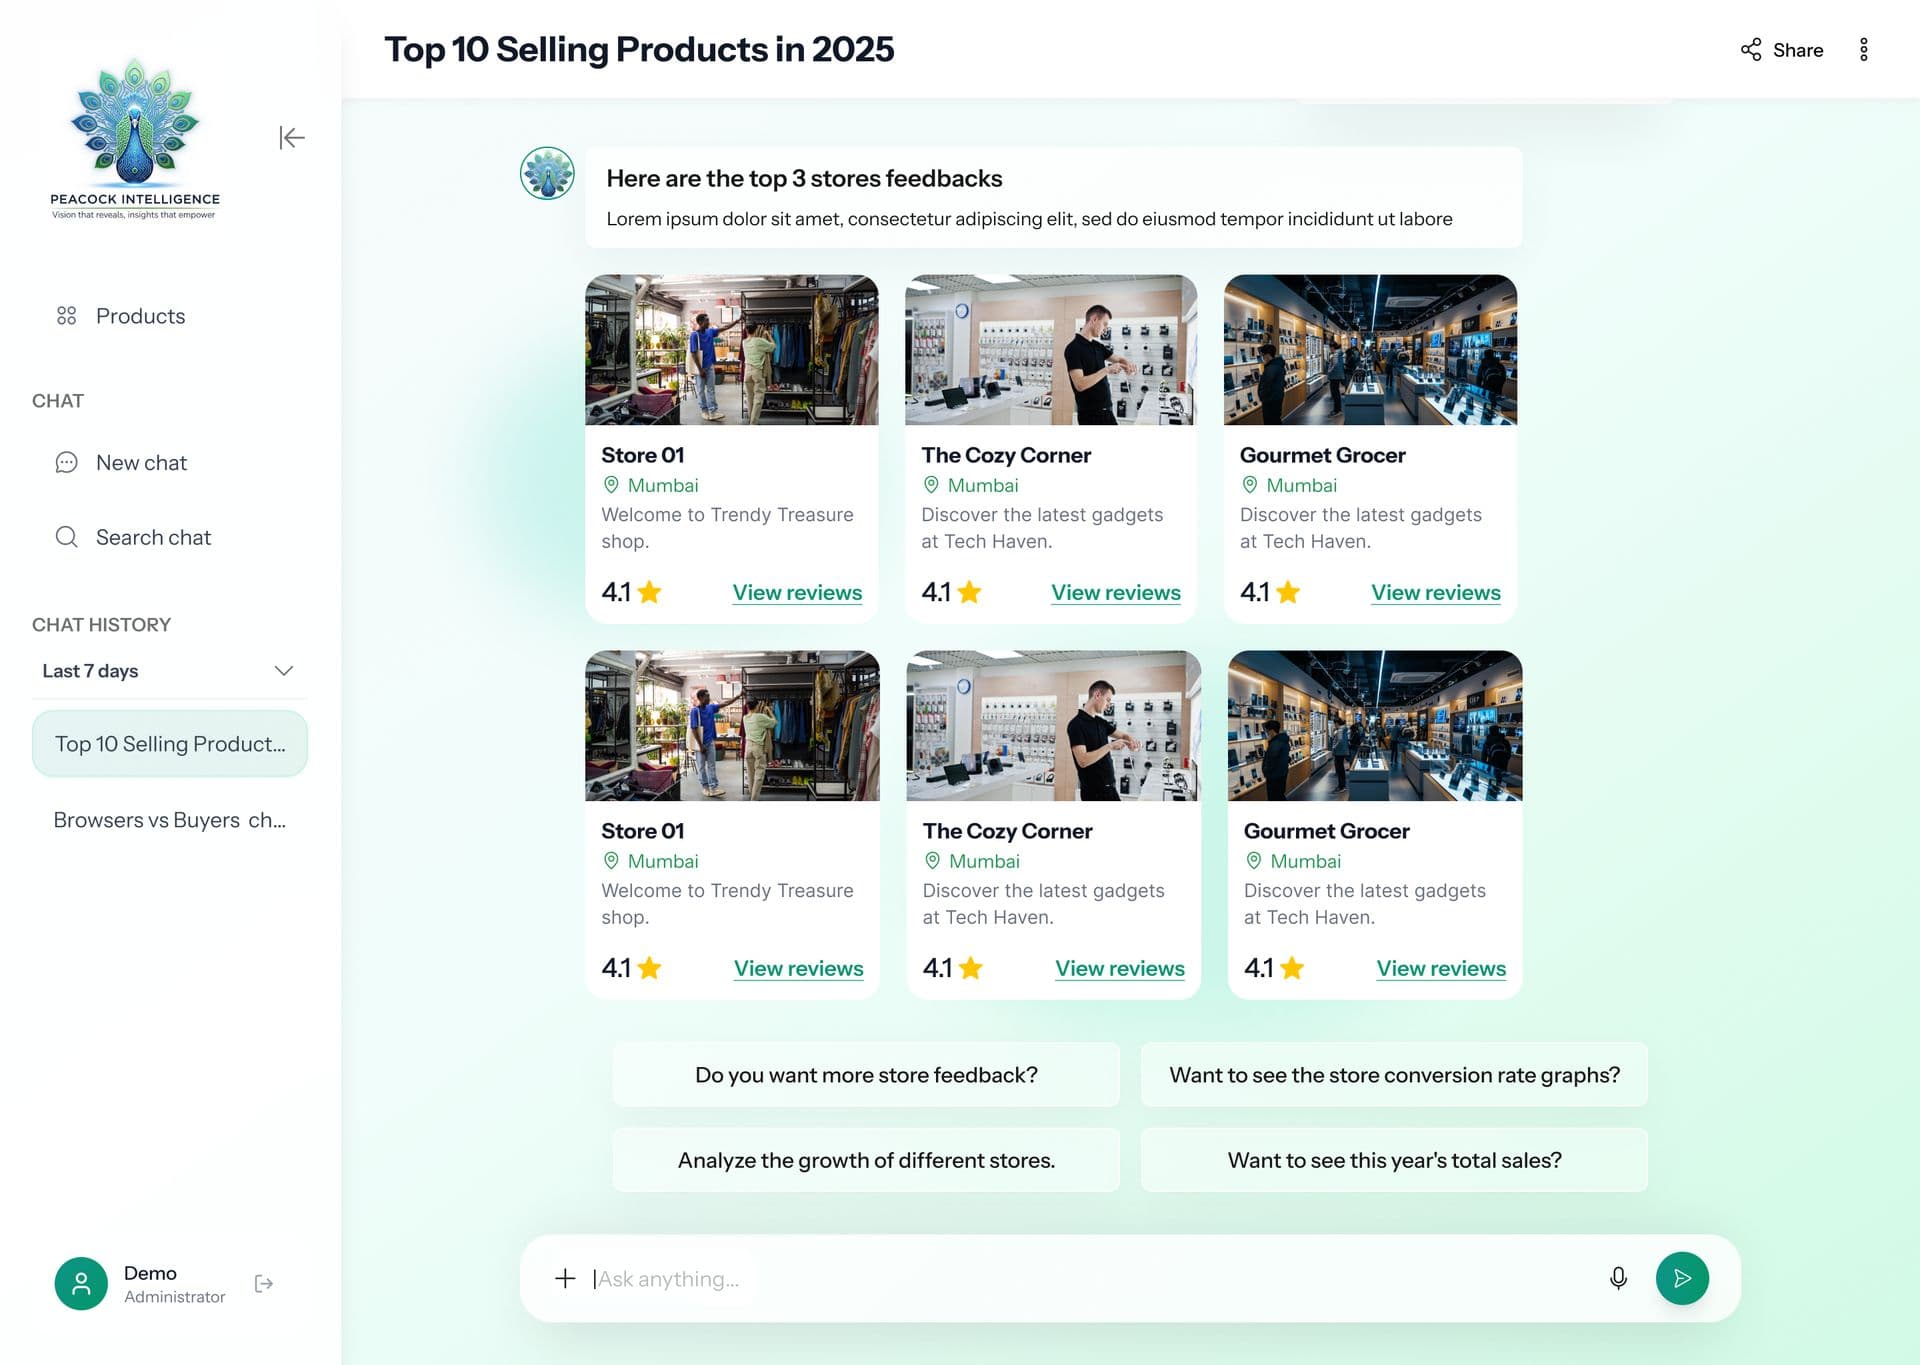Viewport: 1920px width, 1365px height.
Task: Click the logout icon next to Demo
Action: 264,1284
